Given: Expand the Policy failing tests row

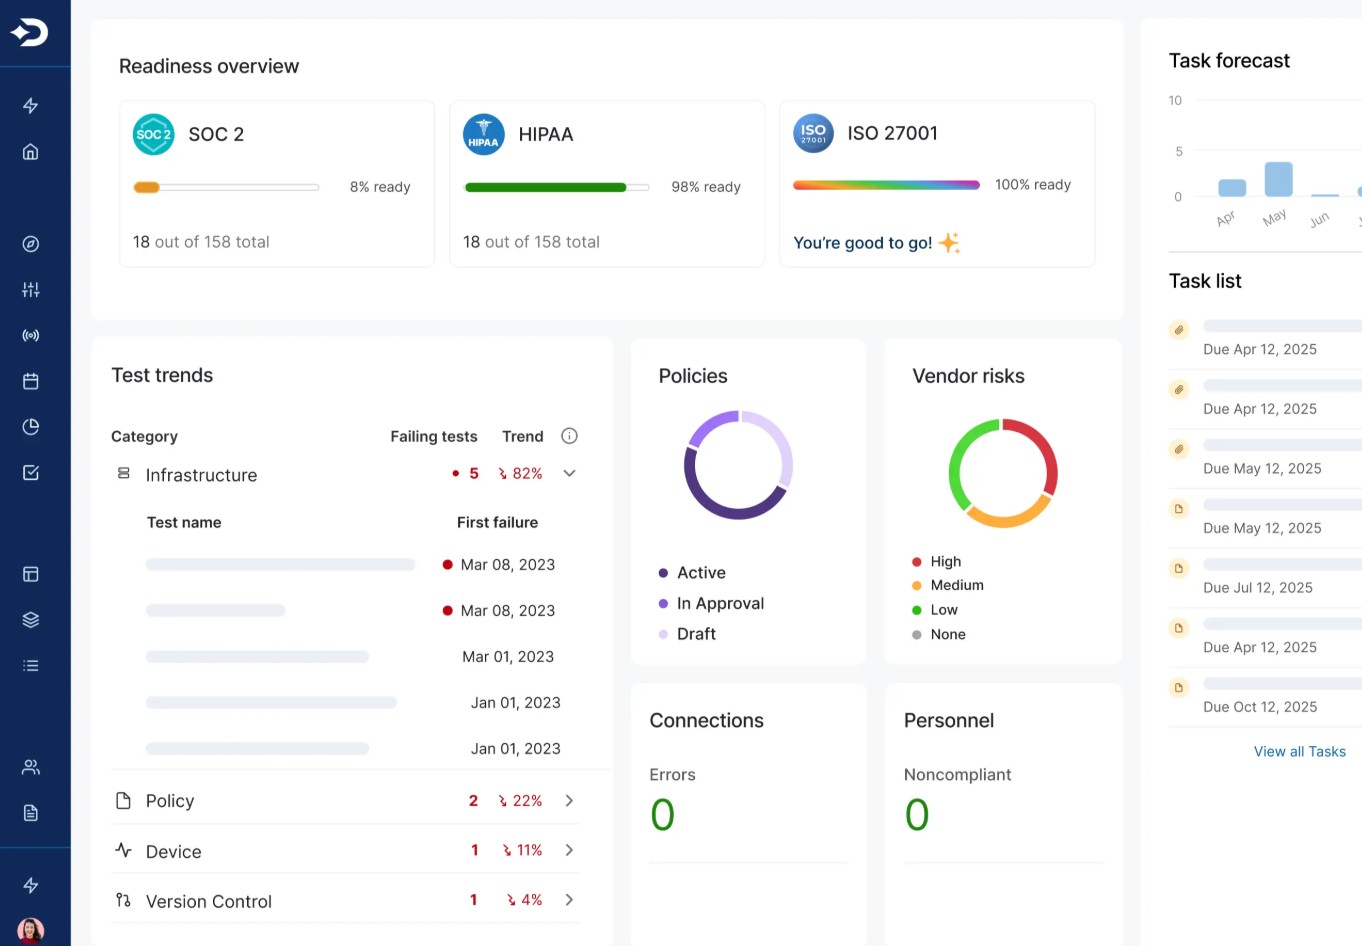Looking at the screenshot, I should pos(569,800).
